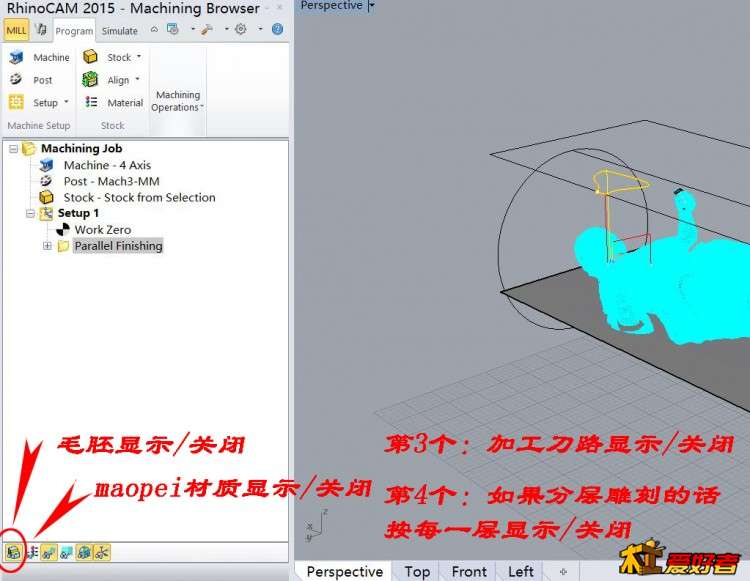Click the turning mode icon beside MILL
This screenshot has width=750, height=581.
(x=41, y=30)
